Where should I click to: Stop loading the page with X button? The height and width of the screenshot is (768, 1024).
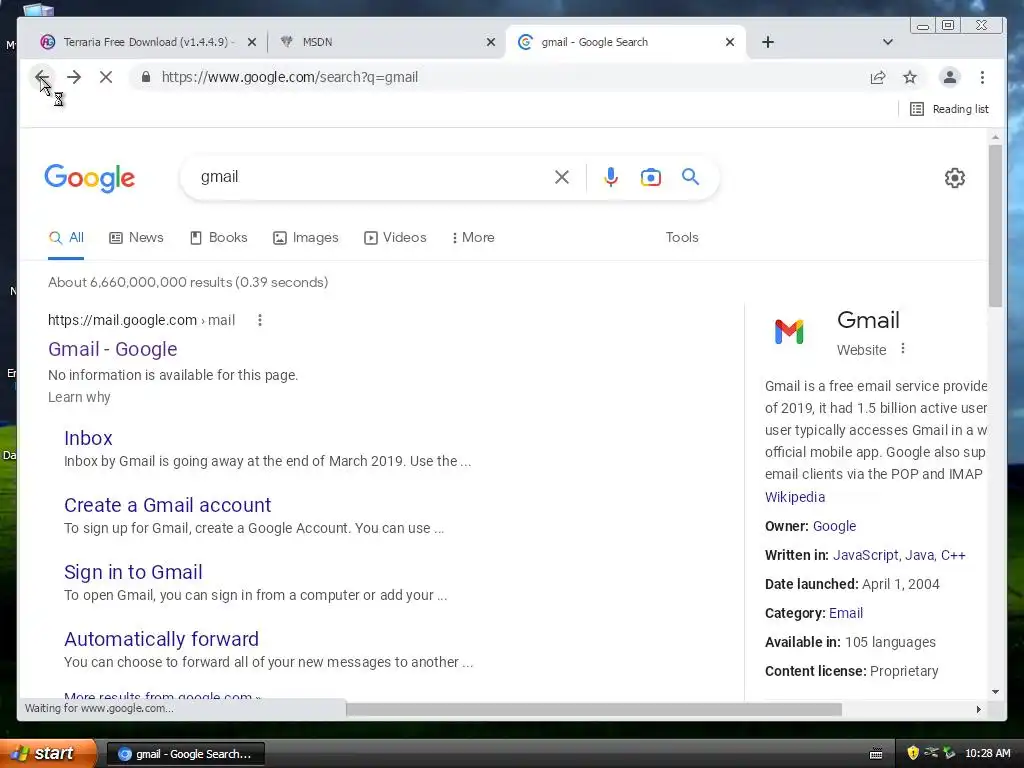106,77
